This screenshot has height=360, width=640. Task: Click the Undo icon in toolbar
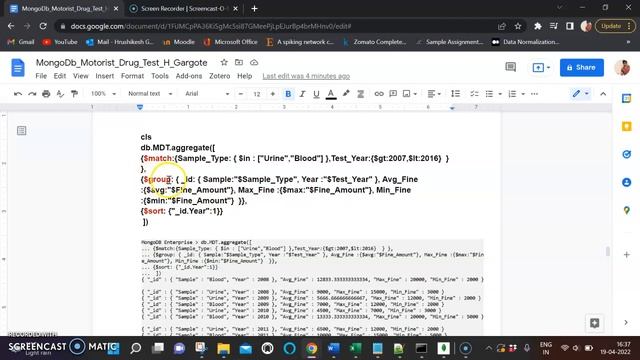18,94
